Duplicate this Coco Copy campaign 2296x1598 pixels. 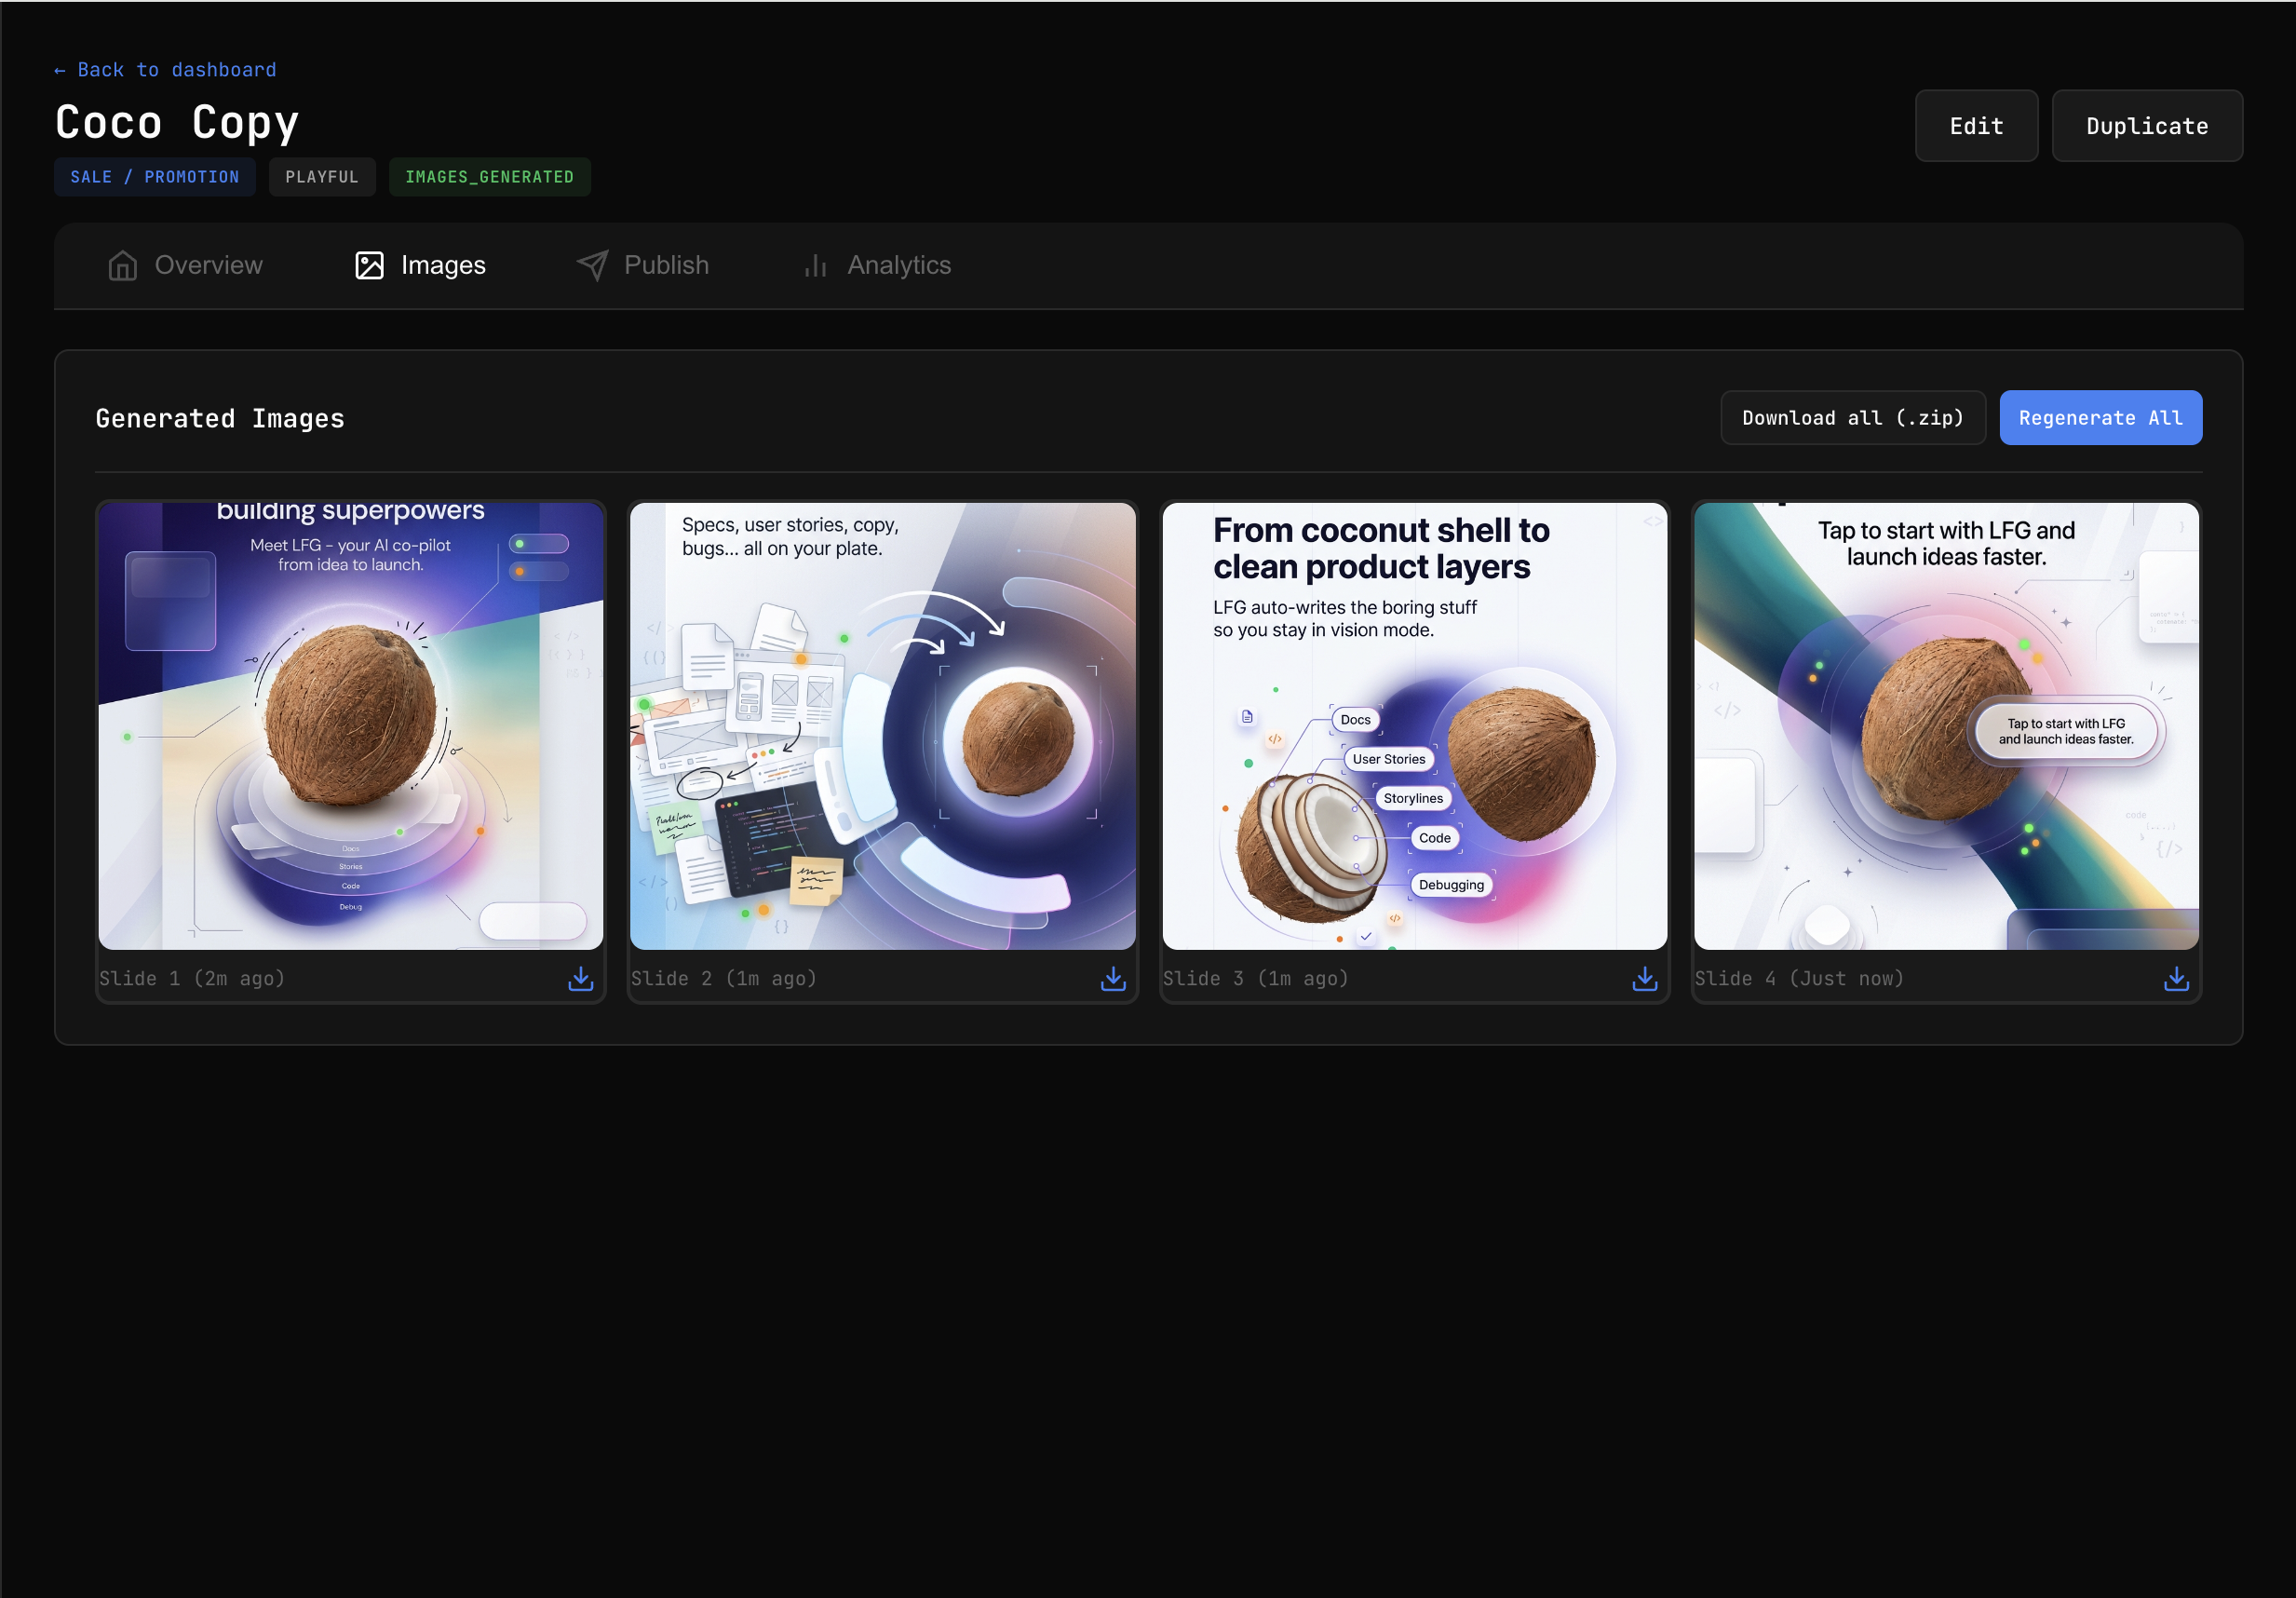pos(2146,126)
